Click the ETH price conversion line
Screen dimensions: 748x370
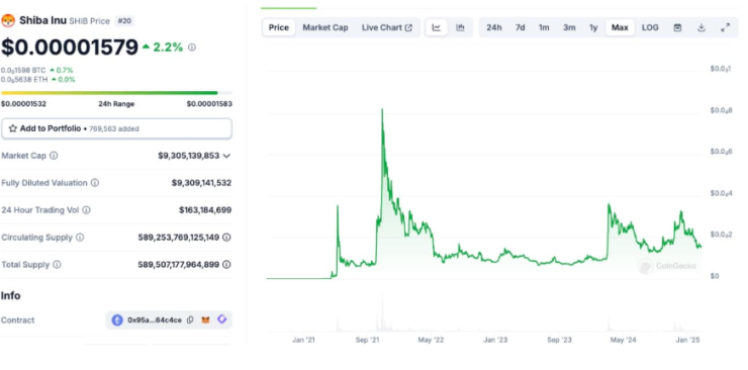(x=38, y=79)
